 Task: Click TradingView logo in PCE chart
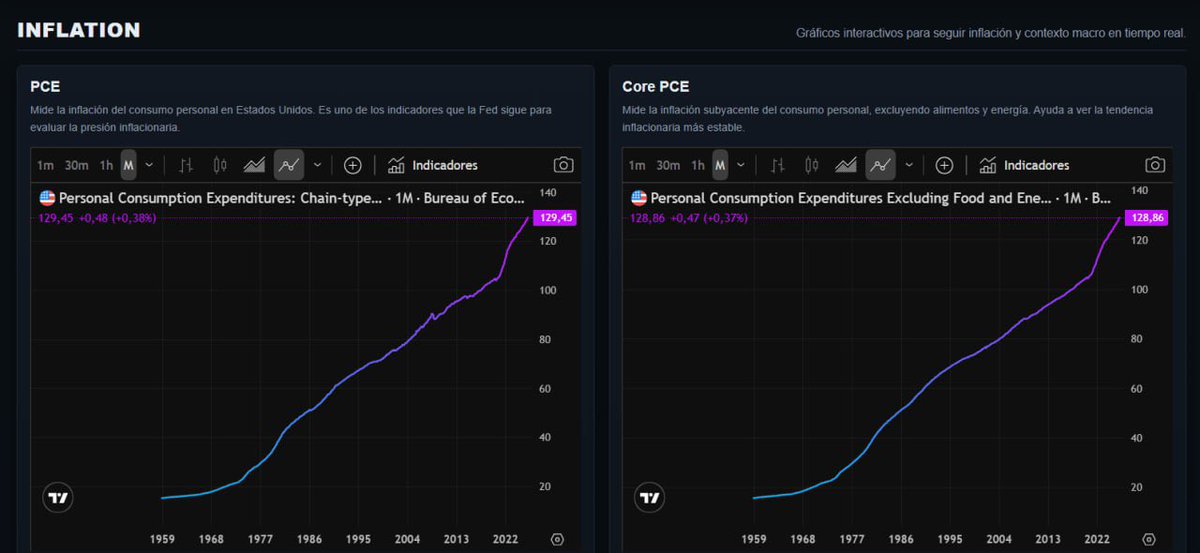click(59, 497)
